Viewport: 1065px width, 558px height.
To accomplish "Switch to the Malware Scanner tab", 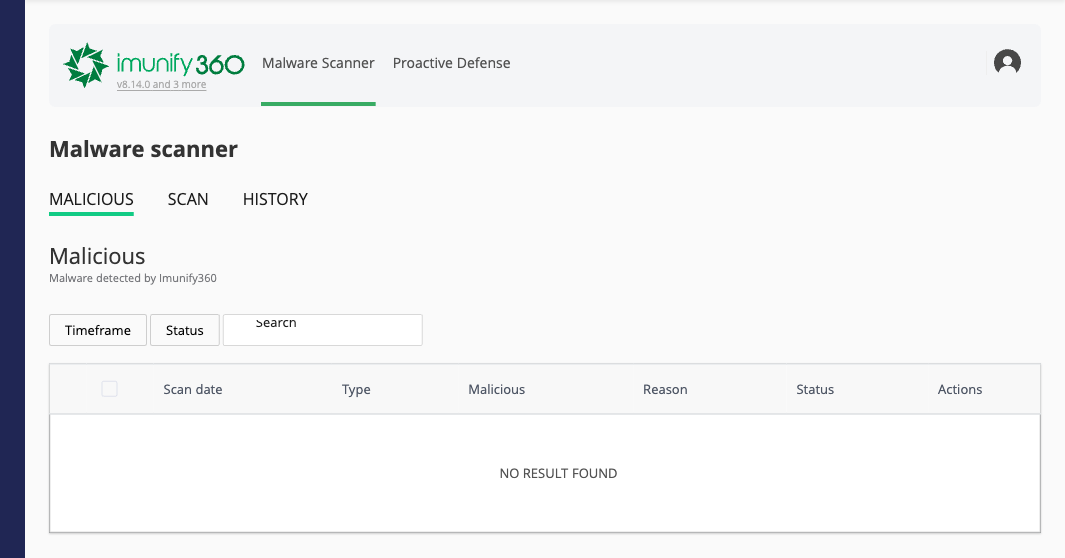I will coord(318,63).
